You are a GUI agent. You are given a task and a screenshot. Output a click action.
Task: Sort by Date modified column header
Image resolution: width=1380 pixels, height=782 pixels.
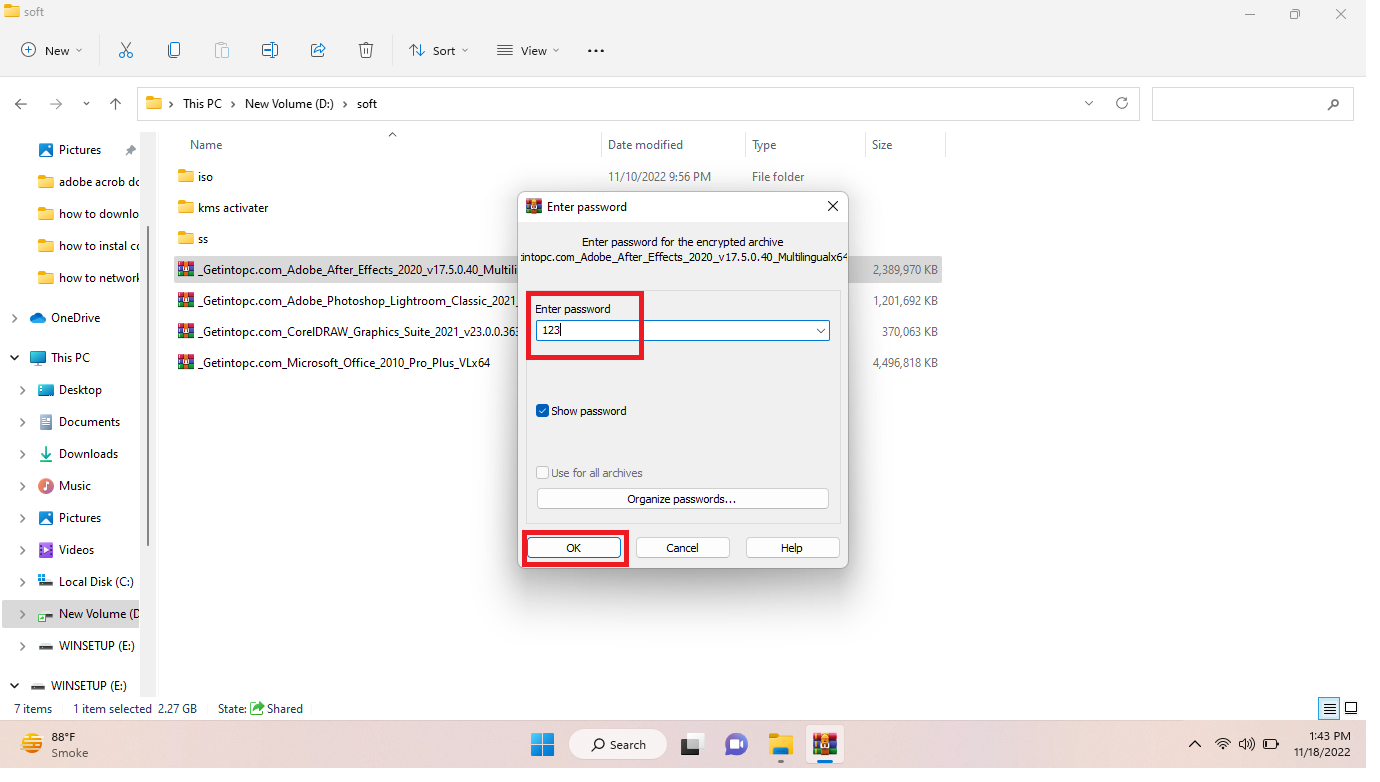[645, 145]
